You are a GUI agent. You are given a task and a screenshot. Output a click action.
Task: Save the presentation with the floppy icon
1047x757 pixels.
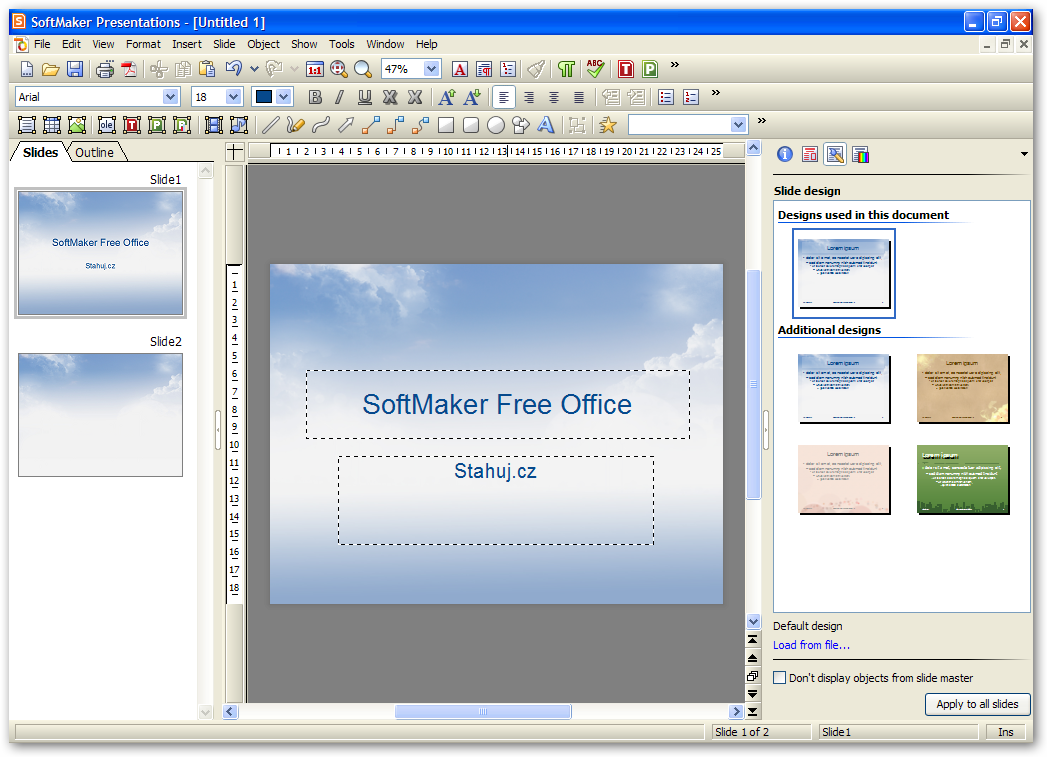pyautogui.click(x=75, y=69)
